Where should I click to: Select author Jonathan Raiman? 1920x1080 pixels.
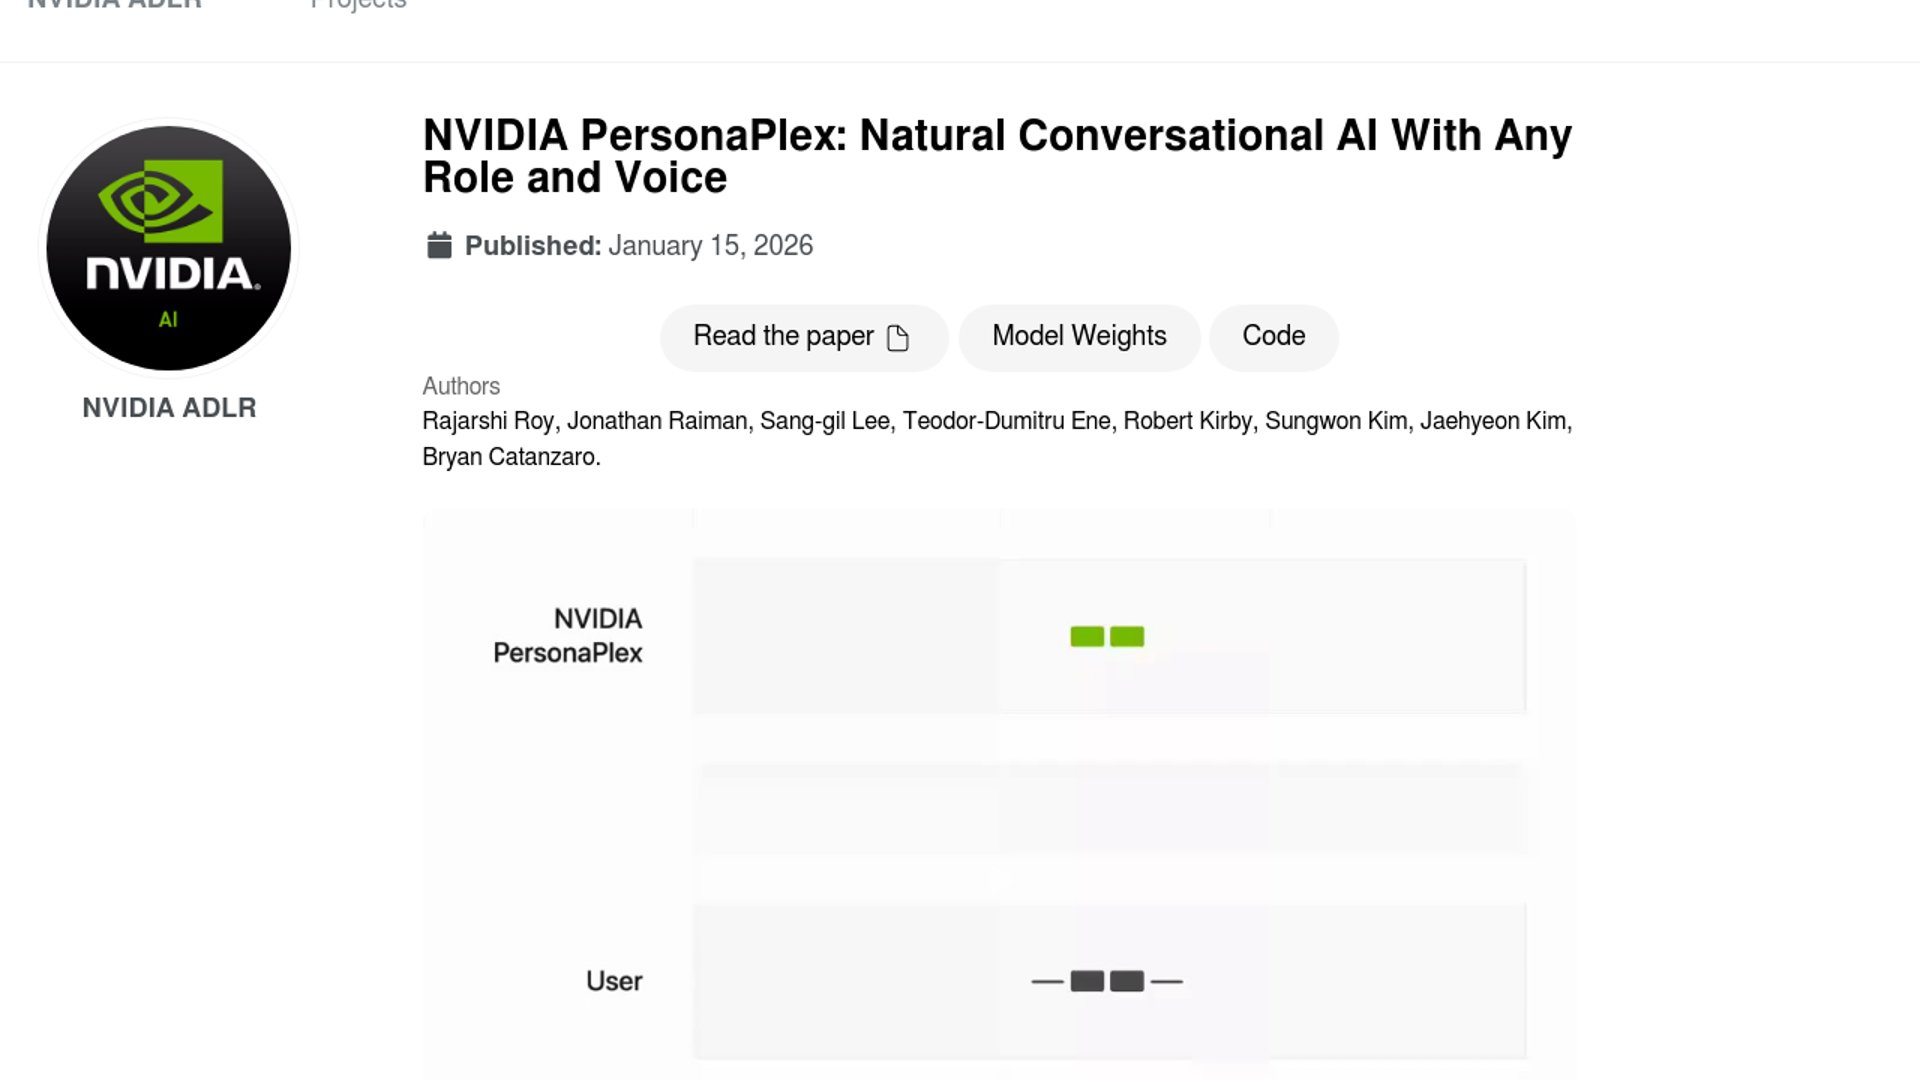coord(657,421)
